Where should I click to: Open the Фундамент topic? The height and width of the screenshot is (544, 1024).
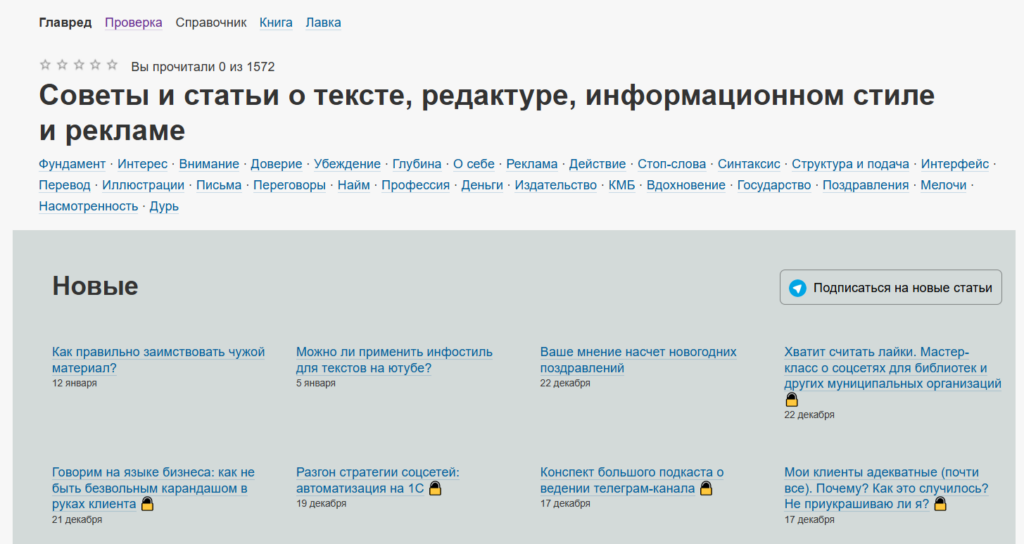(72, 164)
